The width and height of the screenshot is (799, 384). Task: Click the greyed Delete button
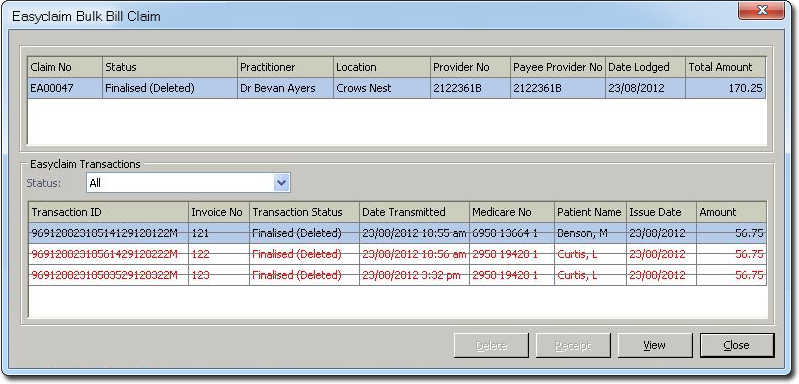[491, 345]
